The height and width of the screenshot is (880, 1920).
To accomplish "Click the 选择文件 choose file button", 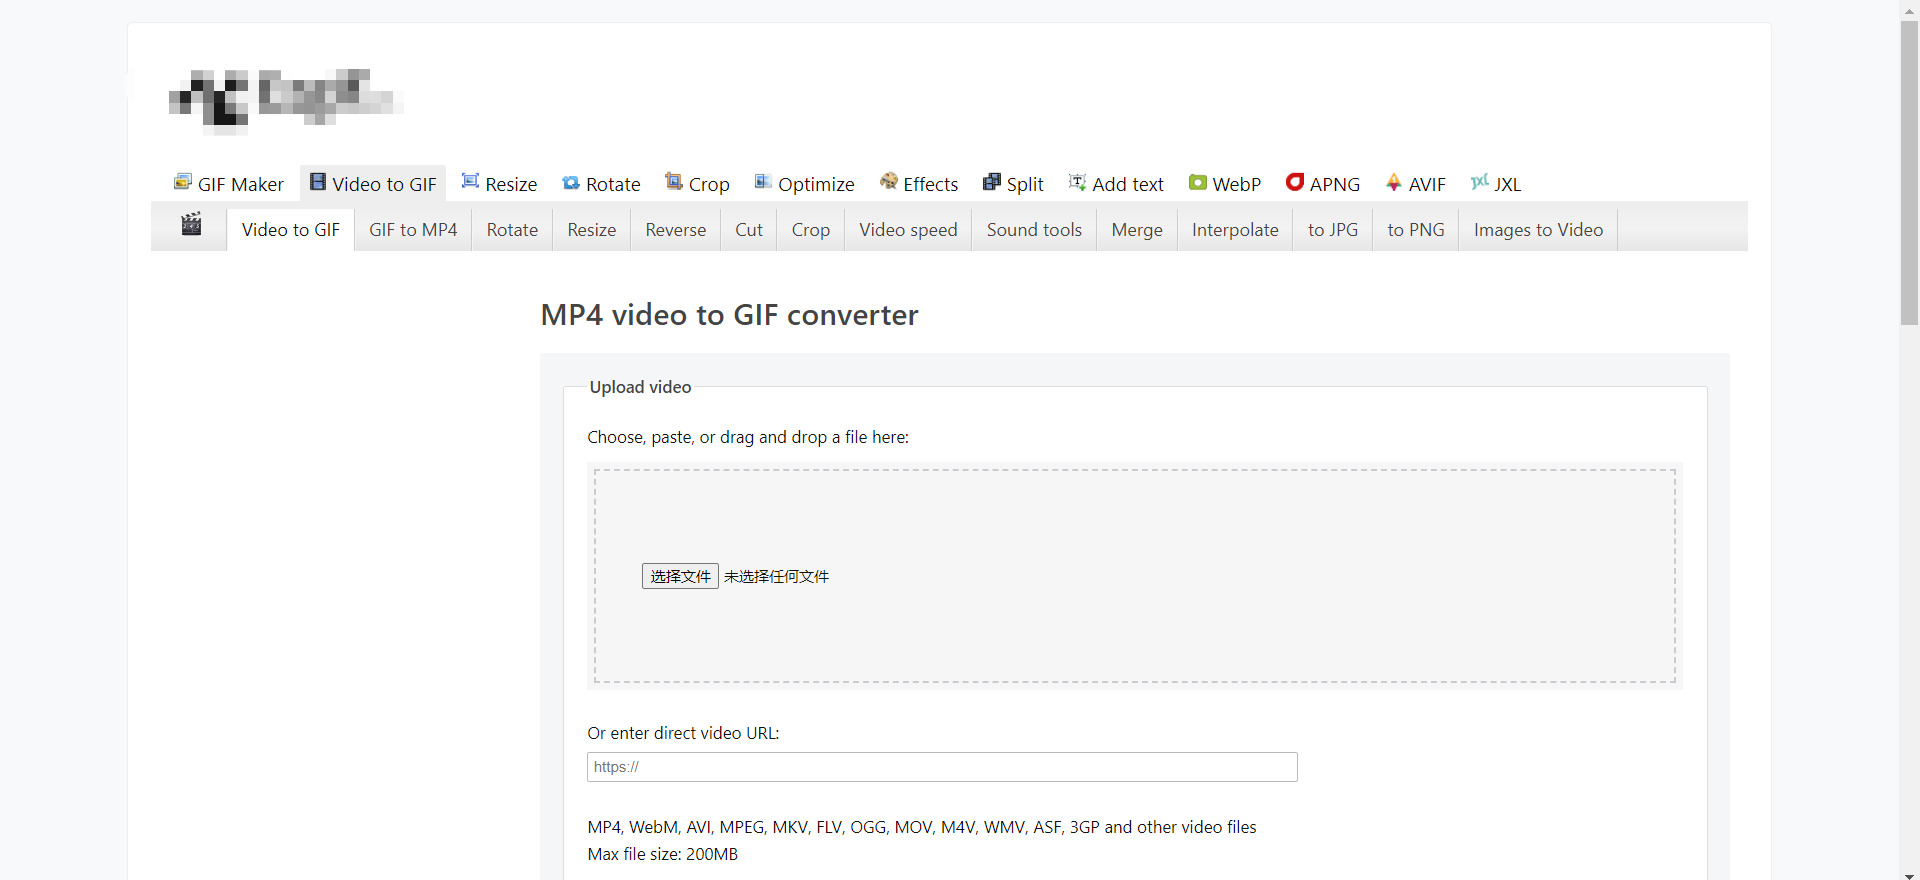I will [680, 576].
